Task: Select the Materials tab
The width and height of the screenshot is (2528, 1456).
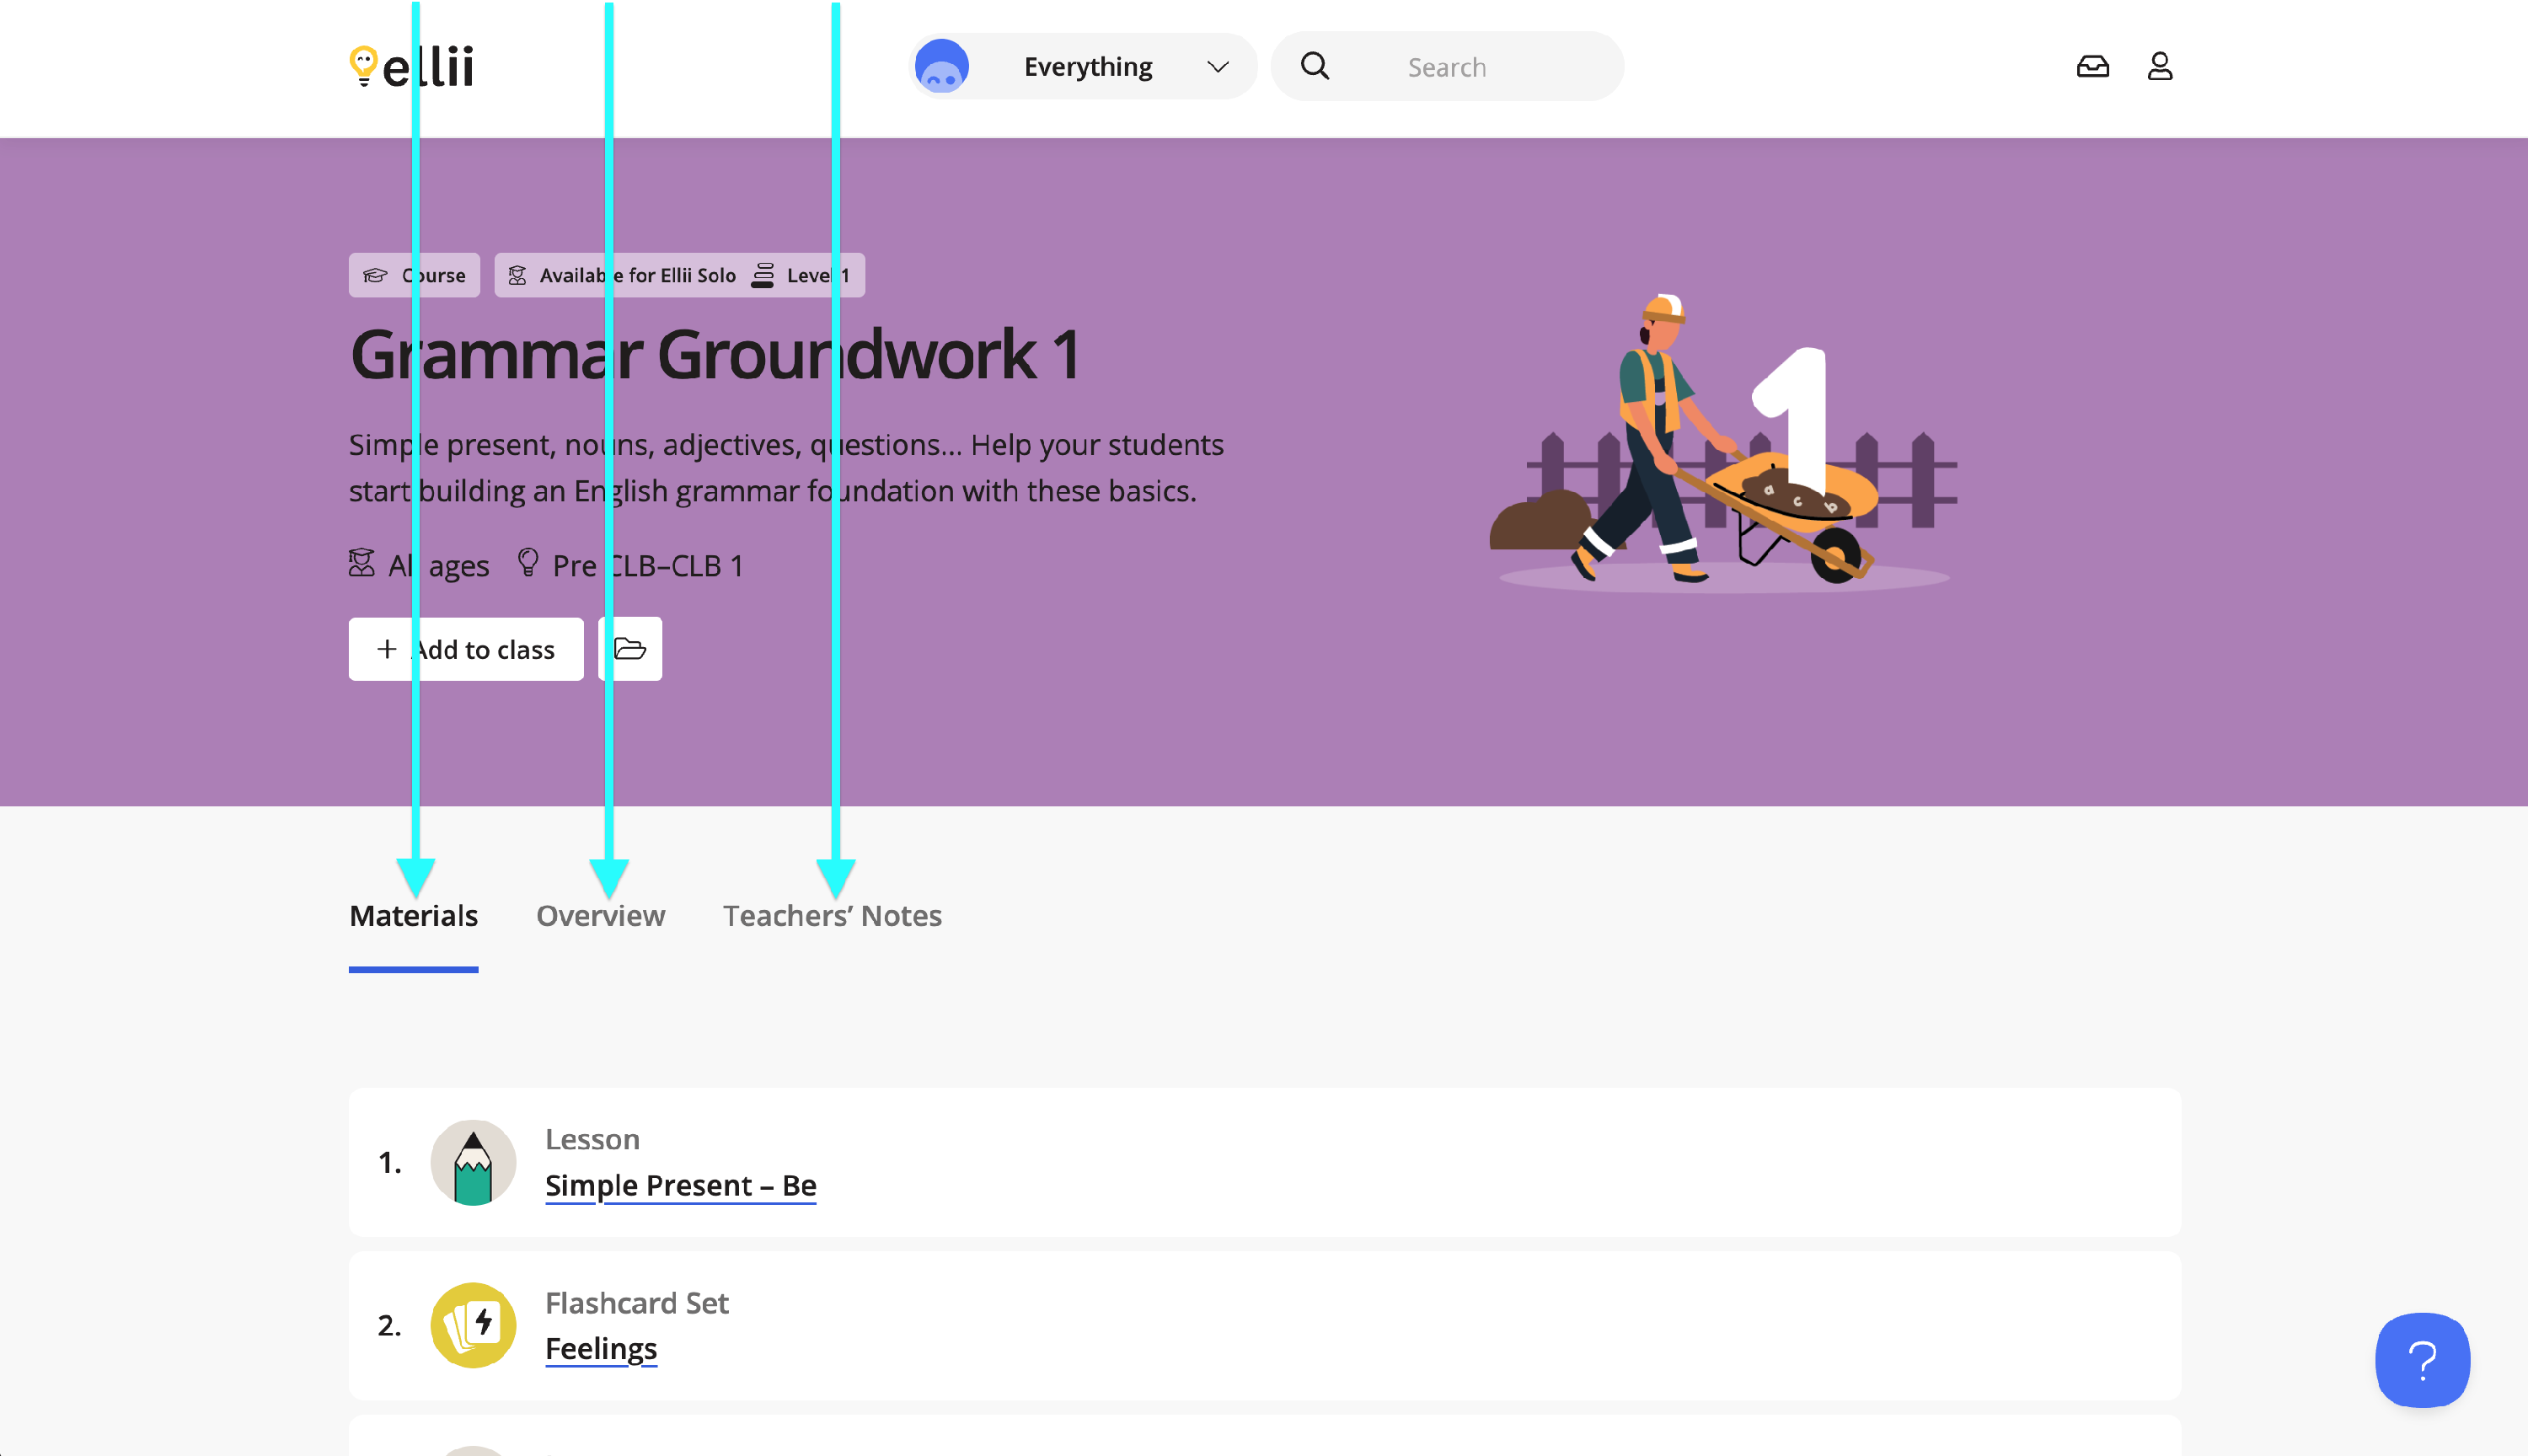Action: (413, 915)
